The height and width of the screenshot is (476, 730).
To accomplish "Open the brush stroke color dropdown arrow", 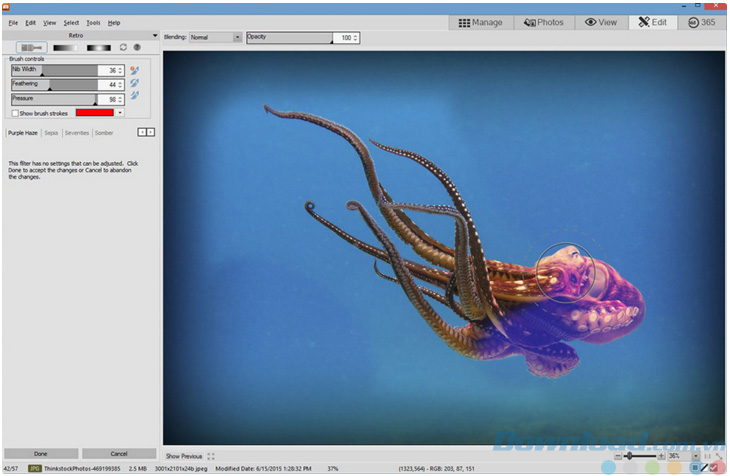I will [119, 113].
